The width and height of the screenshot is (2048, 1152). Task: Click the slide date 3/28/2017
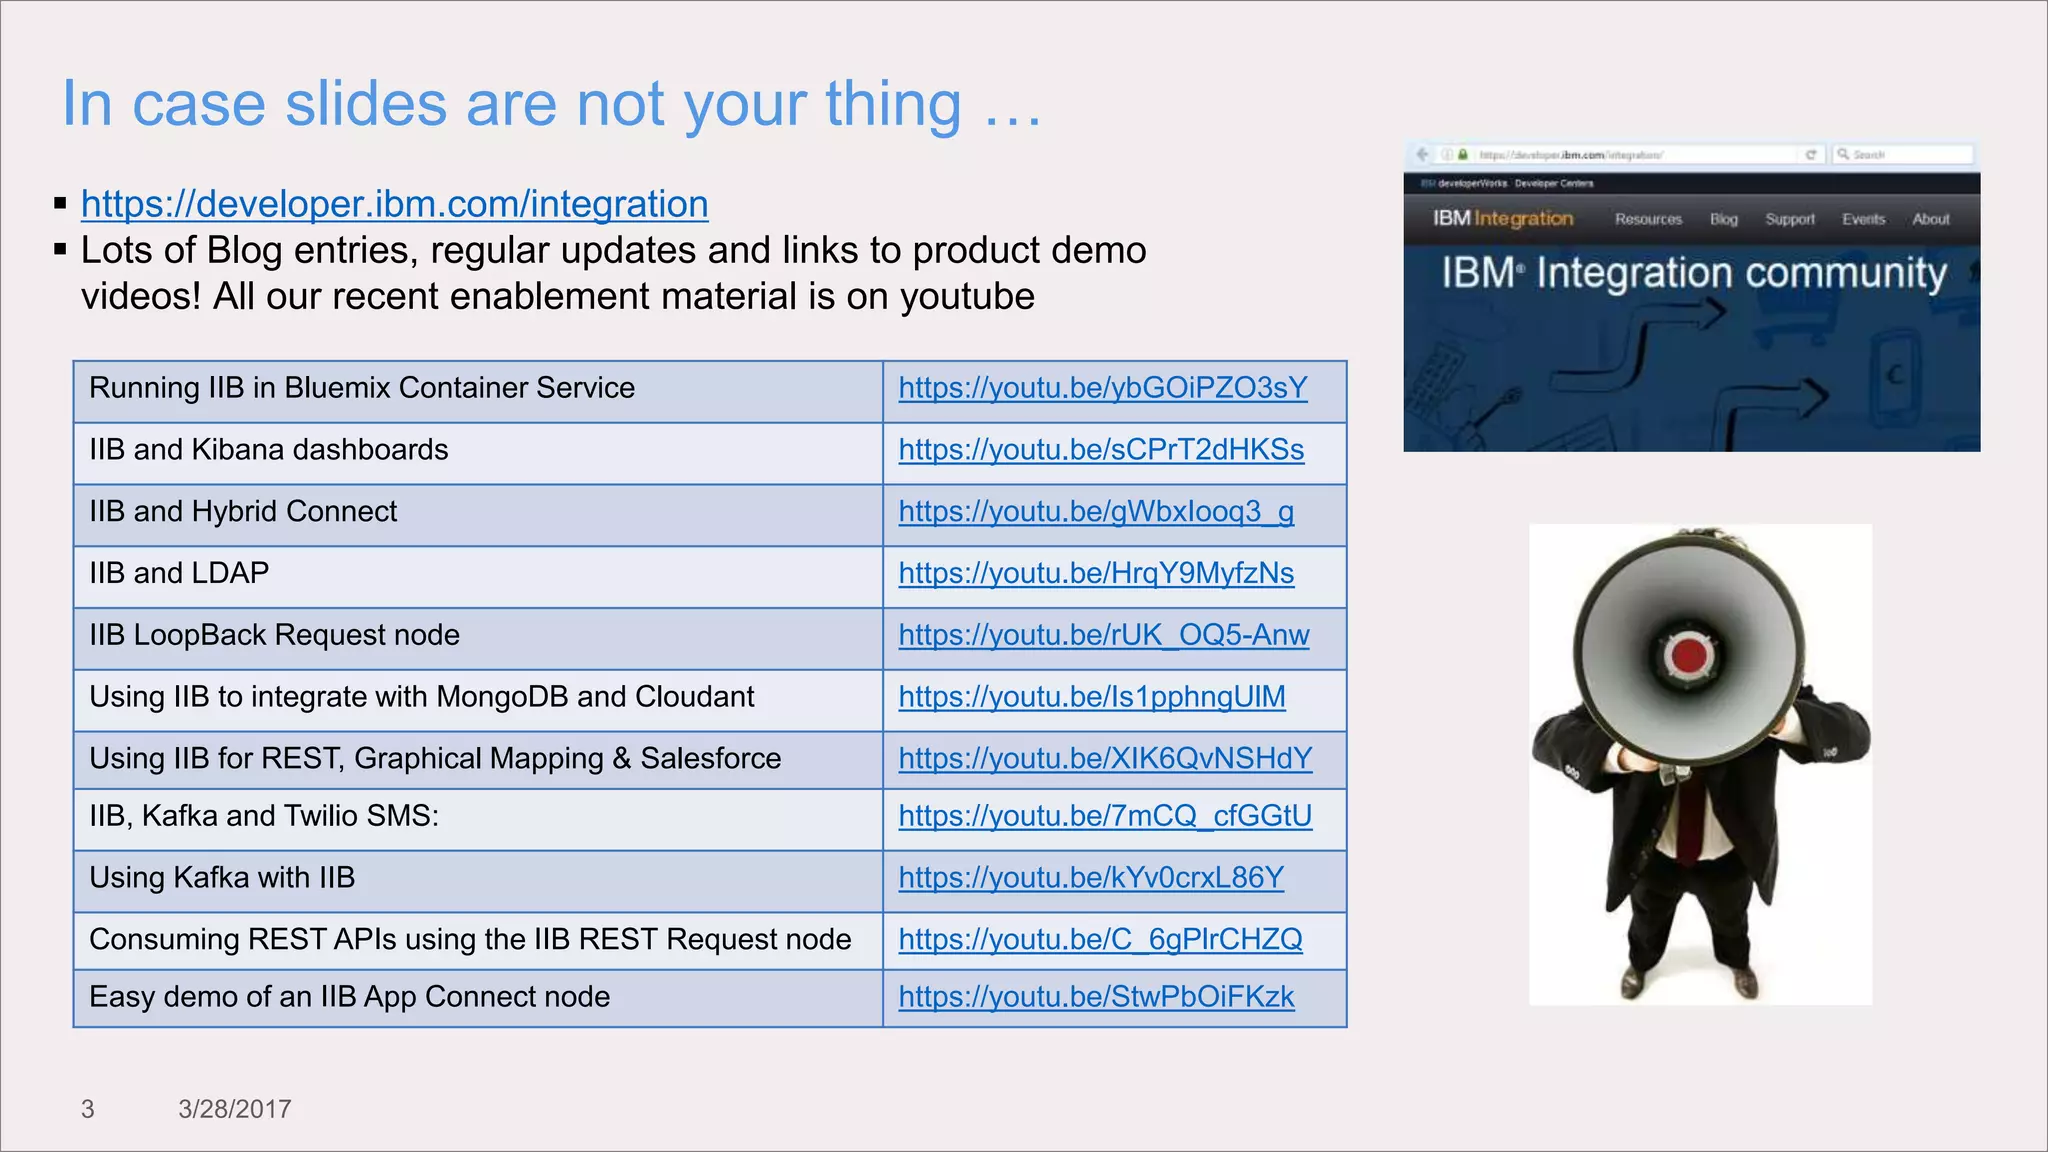[235, 1109]
